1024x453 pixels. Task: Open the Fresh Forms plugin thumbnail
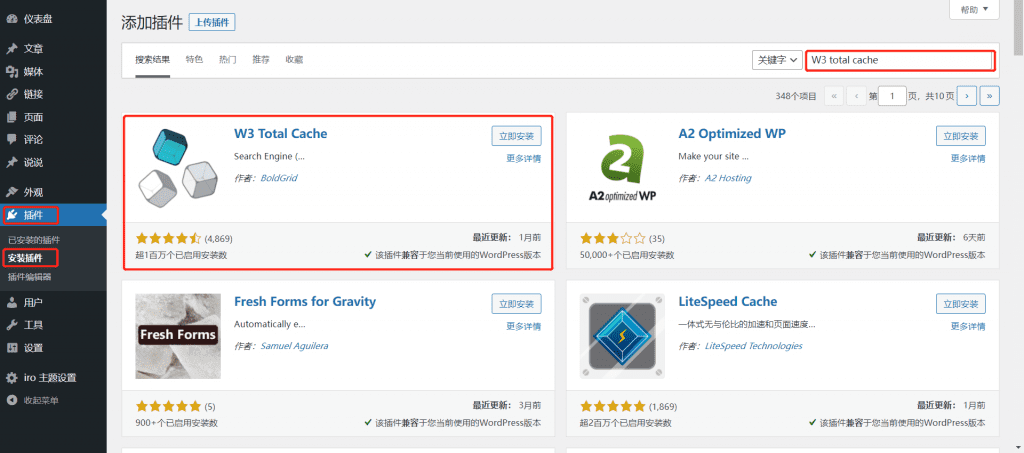click(x=177, y=336)
